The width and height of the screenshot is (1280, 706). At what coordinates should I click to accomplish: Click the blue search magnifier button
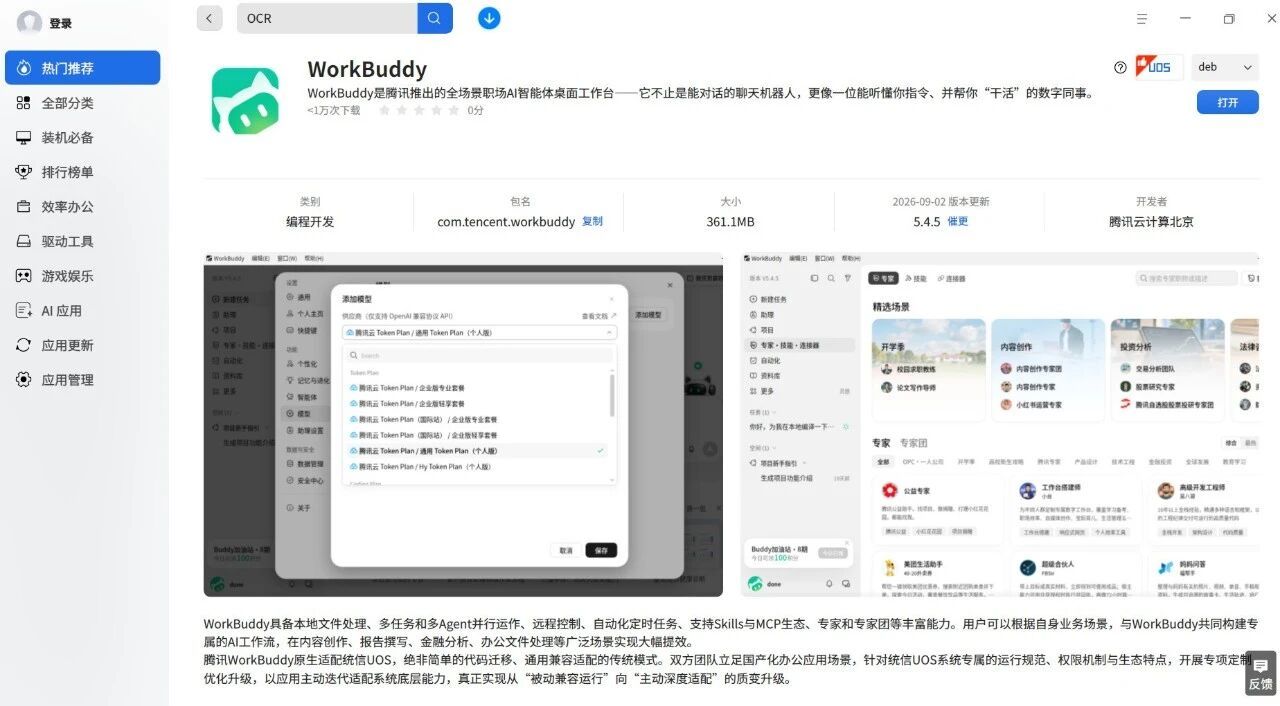[435, 18]
